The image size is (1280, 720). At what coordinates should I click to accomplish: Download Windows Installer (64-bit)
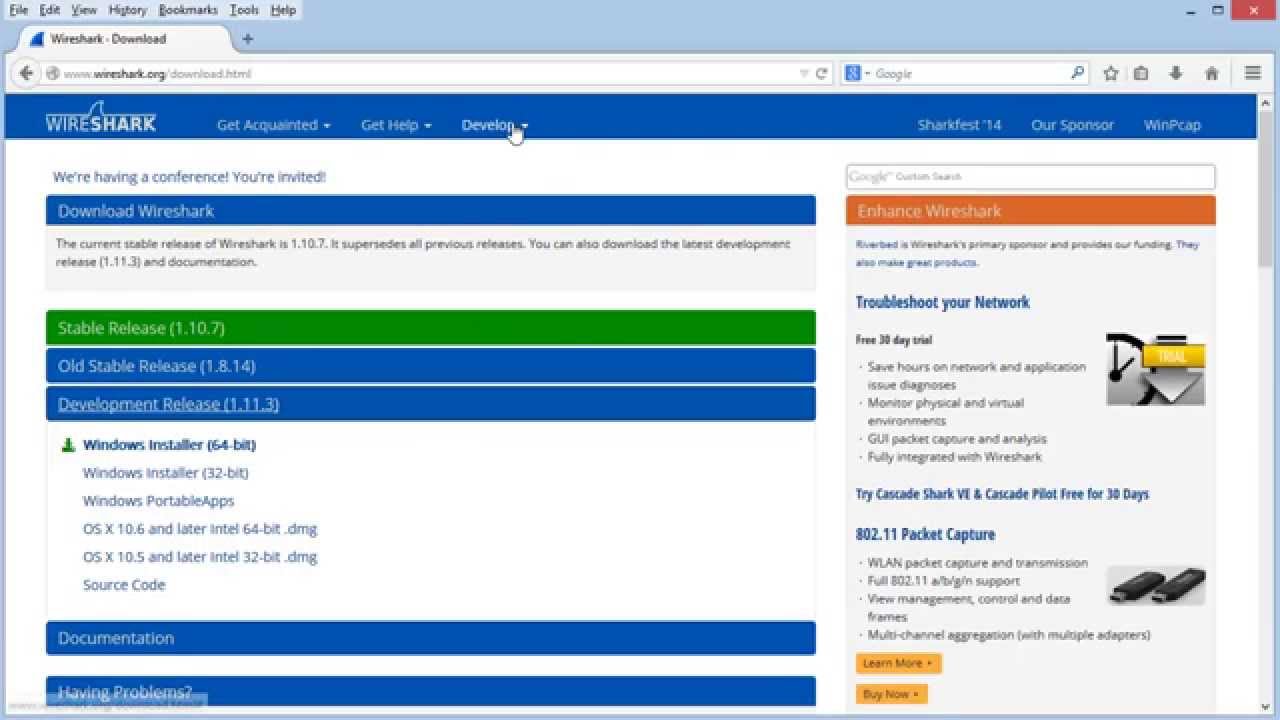(169, 445)
